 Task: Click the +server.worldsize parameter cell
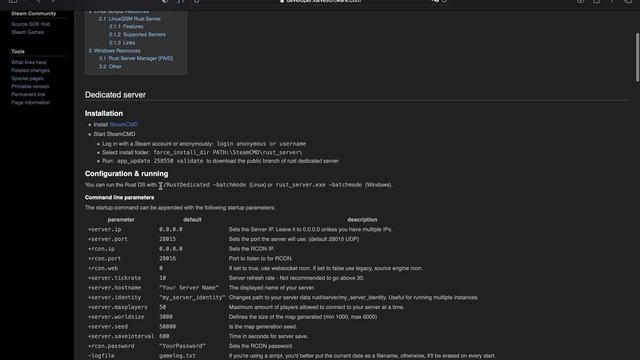pos(116,317)
